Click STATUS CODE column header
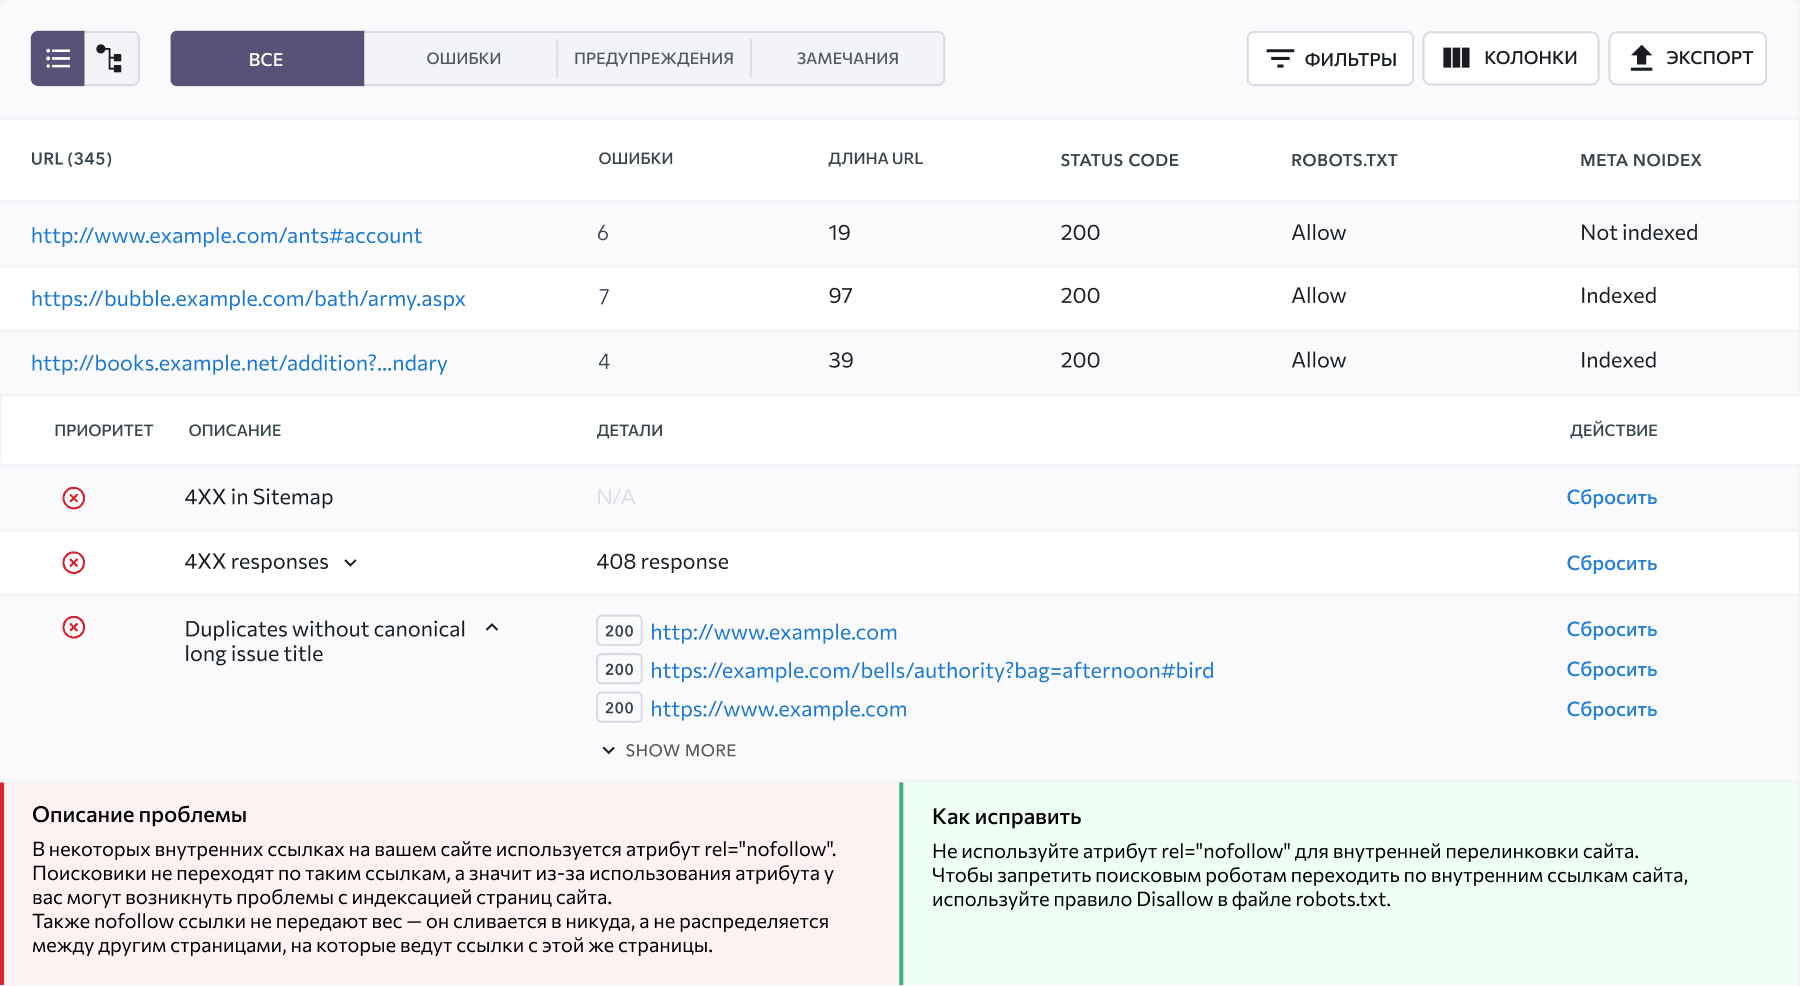This screenshot has height=986, width=1800. click(1119, 160)
